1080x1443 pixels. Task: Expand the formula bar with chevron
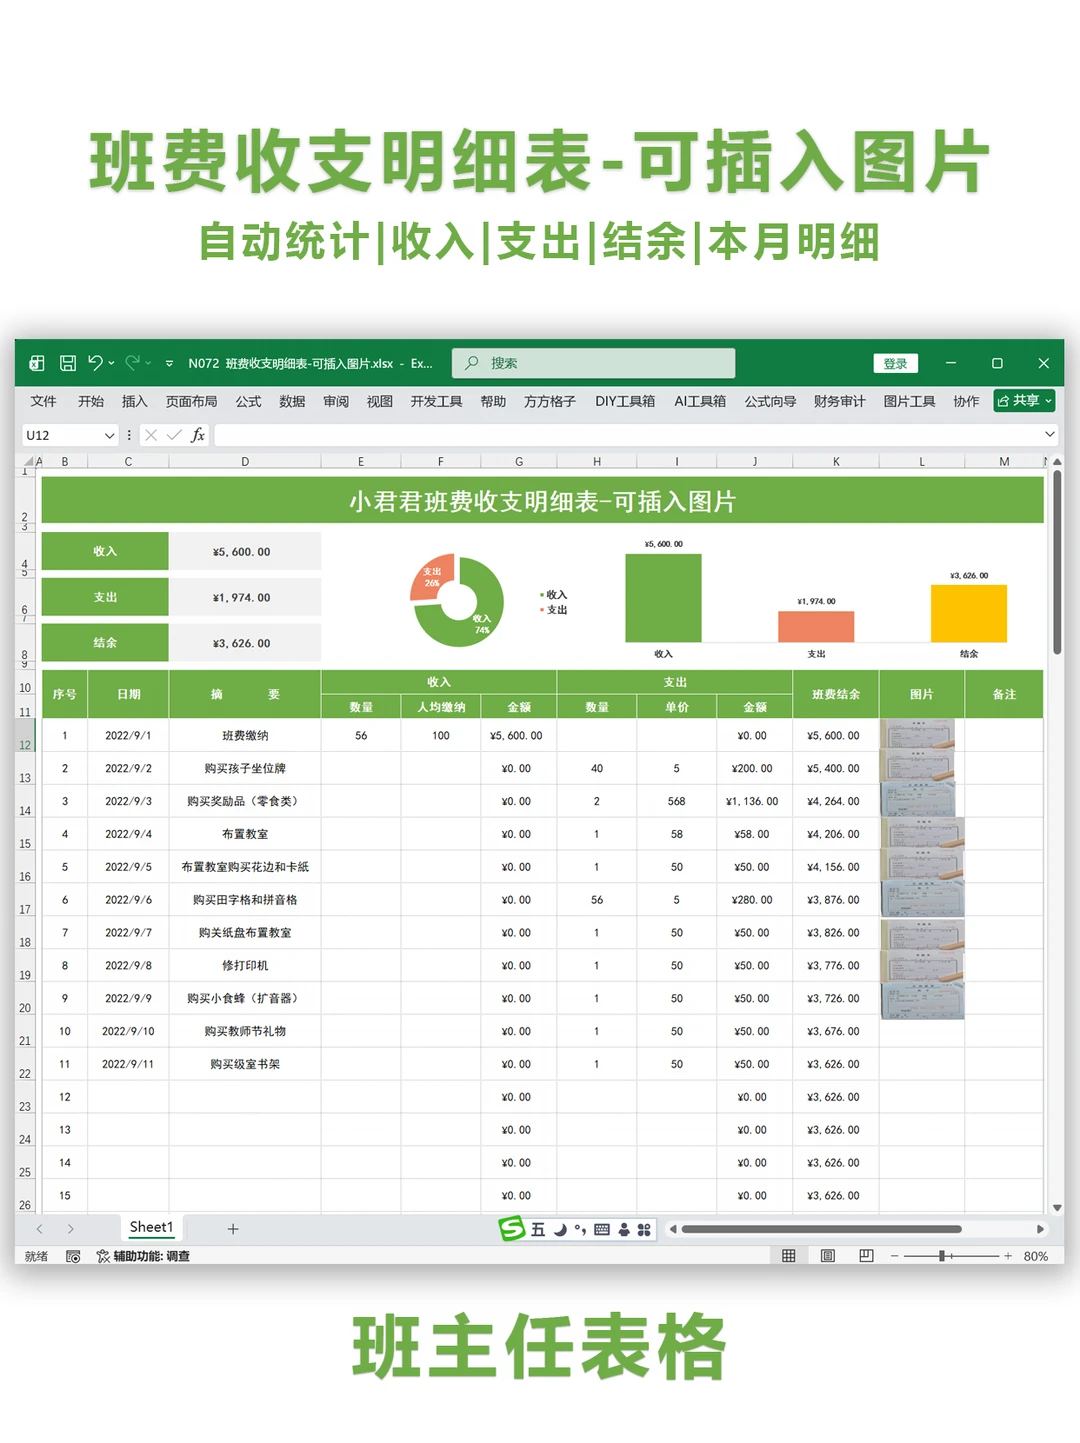point(1049,434)
